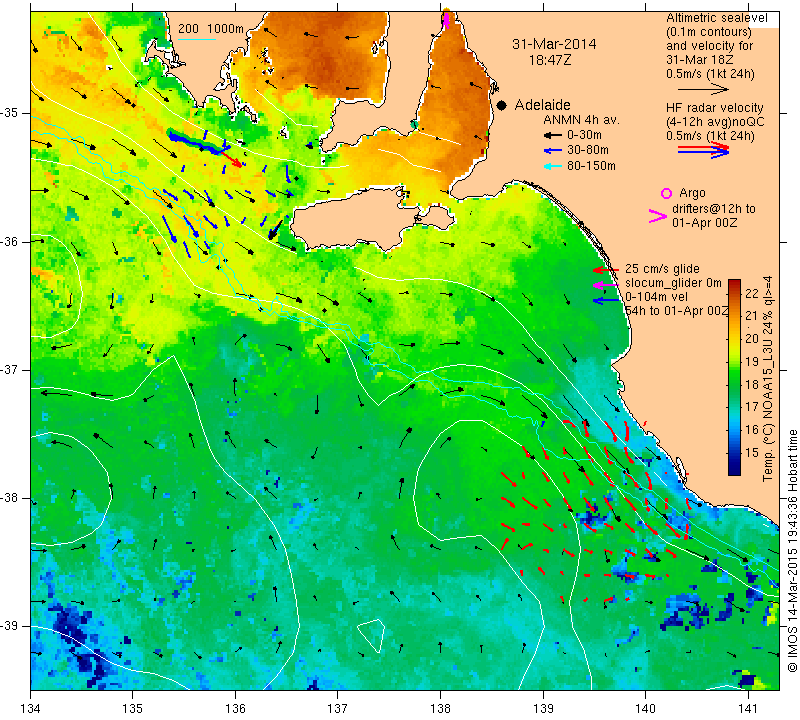800x720 pixels.
Task: Click the -39 latitude axis label
Action: point(12,626)
